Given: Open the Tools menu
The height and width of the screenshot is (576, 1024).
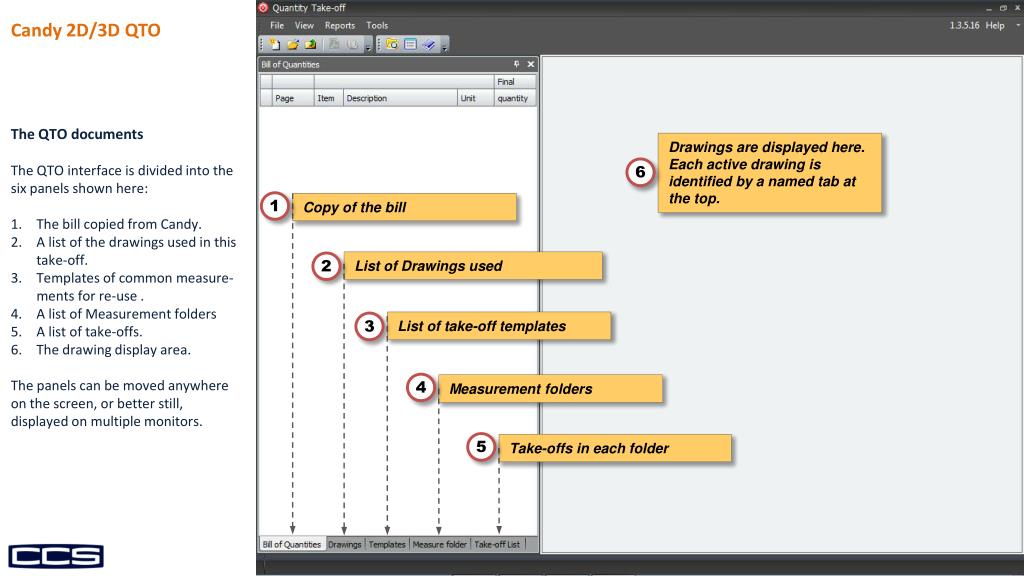Looking at the screenshot, I should point(377,25).
